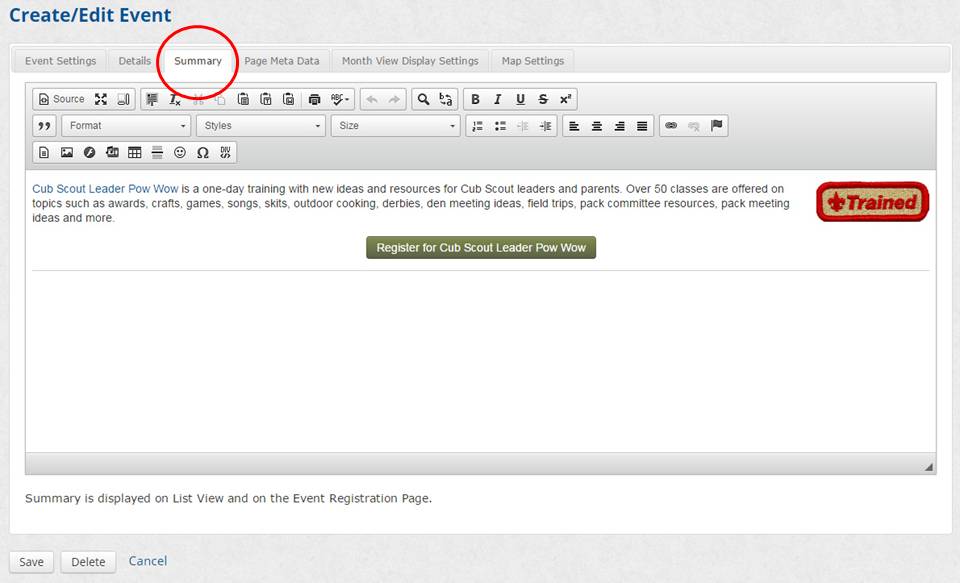
Task: Insert a horizontal line
Action: (x=157, y=152)
